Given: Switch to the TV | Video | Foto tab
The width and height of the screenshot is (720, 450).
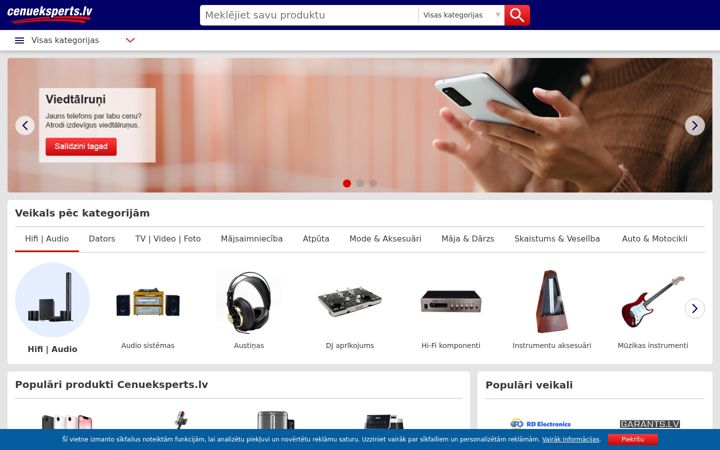Looking at the screenshot, I should point(168,239).
